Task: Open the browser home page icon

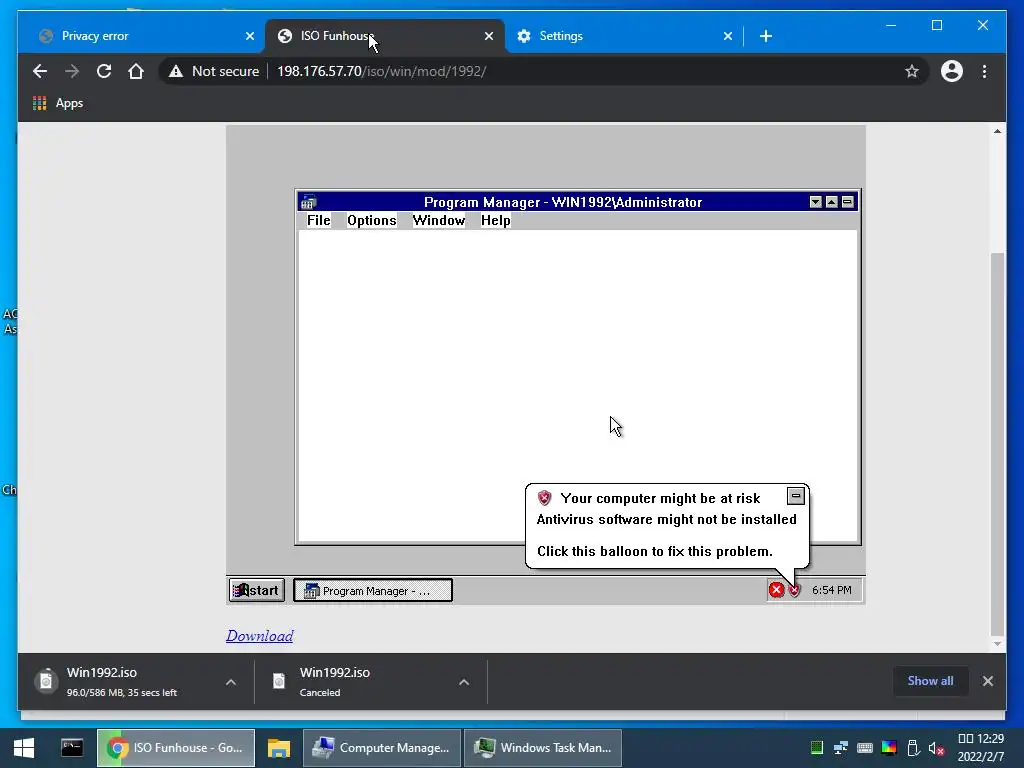Action: click(x=136, y=71)
